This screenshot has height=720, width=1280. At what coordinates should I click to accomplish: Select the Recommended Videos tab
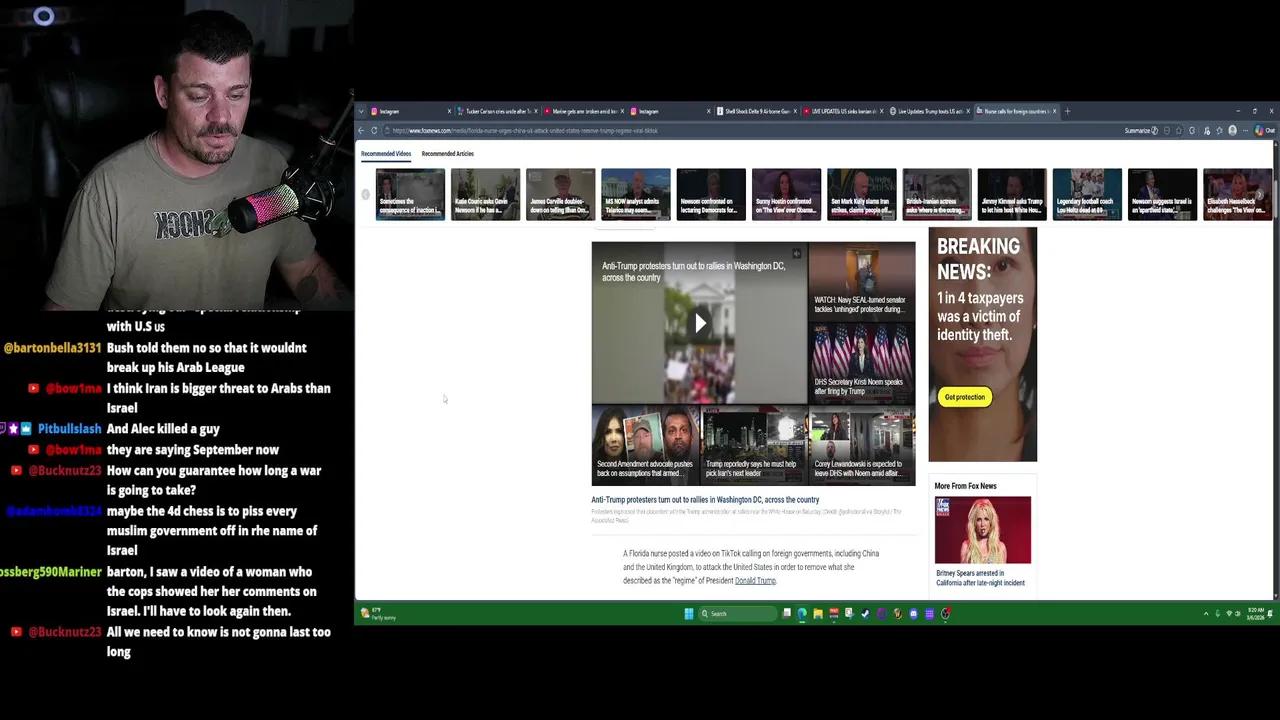[x=386, y=154]
